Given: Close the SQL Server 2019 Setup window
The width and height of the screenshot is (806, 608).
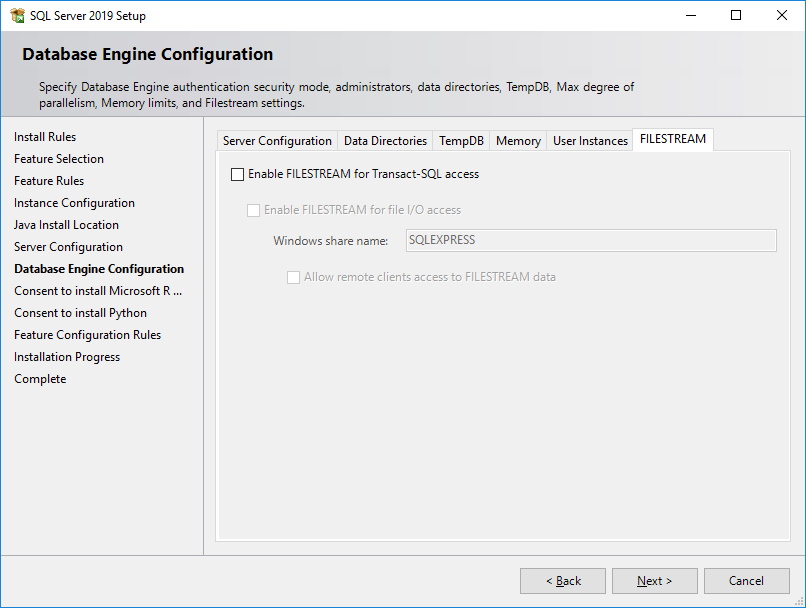Looking at the screenshot, I should pos(782,15).
